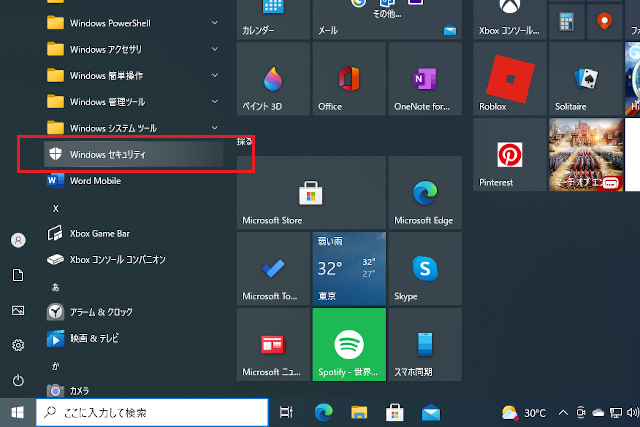The width and height of the screenshot is (640, 427).
Task: Open File Explorer from taskbar
Action: point(359,413)
